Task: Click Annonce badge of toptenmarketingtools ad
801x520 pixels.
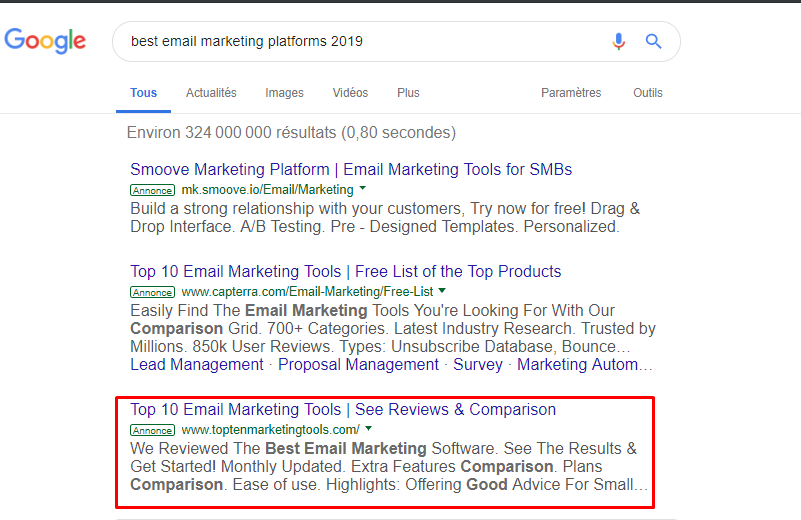Action: point(153,431)
